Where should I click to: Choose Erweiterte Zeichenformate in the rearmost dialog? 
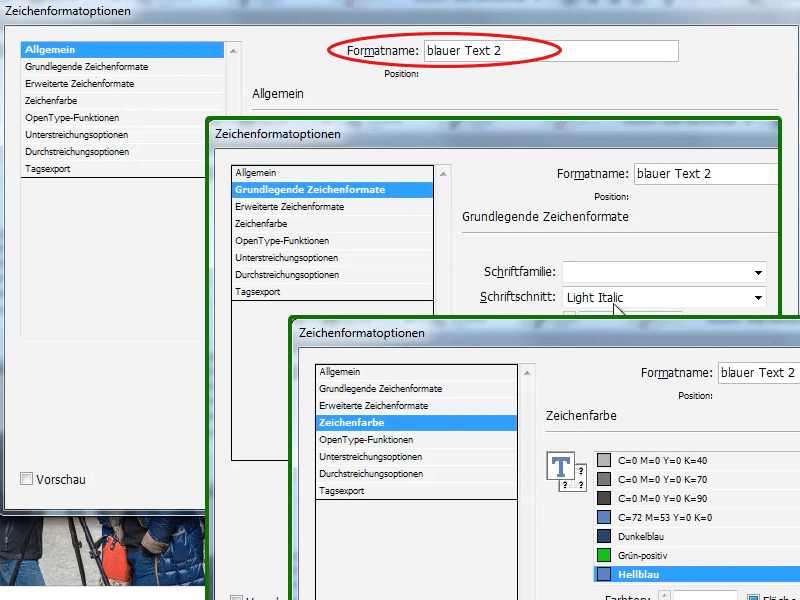click(x=122, y=84)
